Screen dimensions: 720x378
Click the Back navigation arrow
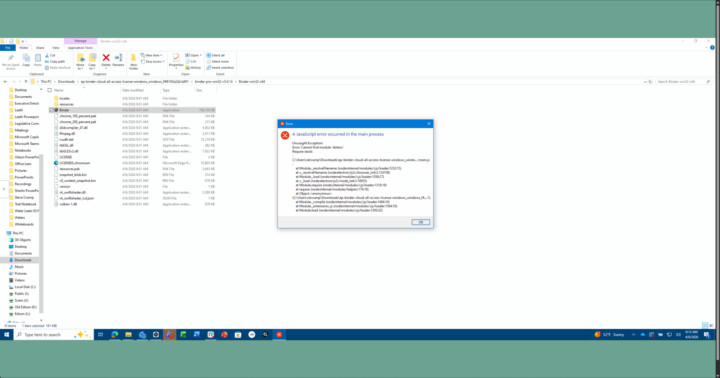[5, 82]
